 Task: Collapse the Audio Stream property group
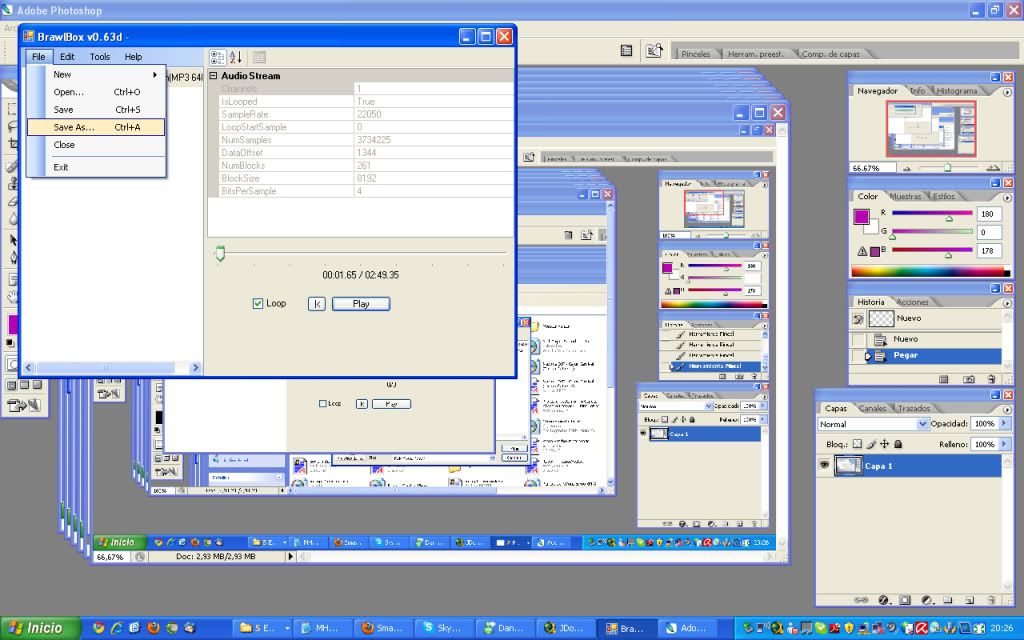click(213, 76)
